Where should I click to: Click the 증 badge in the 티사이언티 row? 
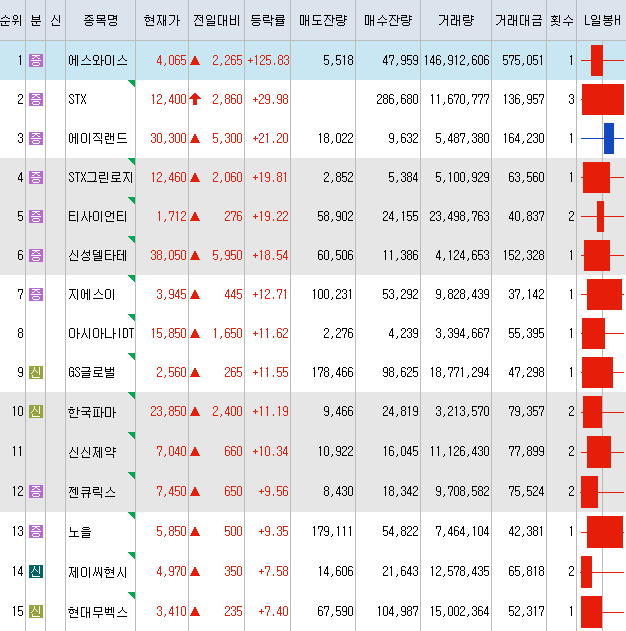point(36,217)
